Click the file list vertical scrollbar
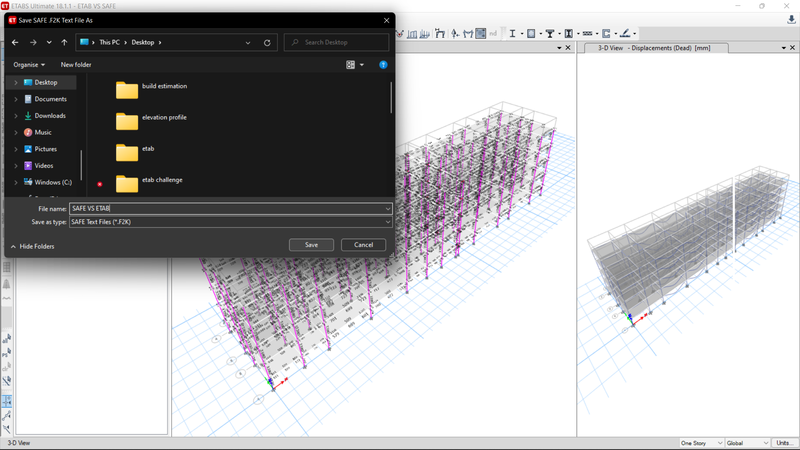The height and width of the screenshot is (450, 800). point(391,97)
